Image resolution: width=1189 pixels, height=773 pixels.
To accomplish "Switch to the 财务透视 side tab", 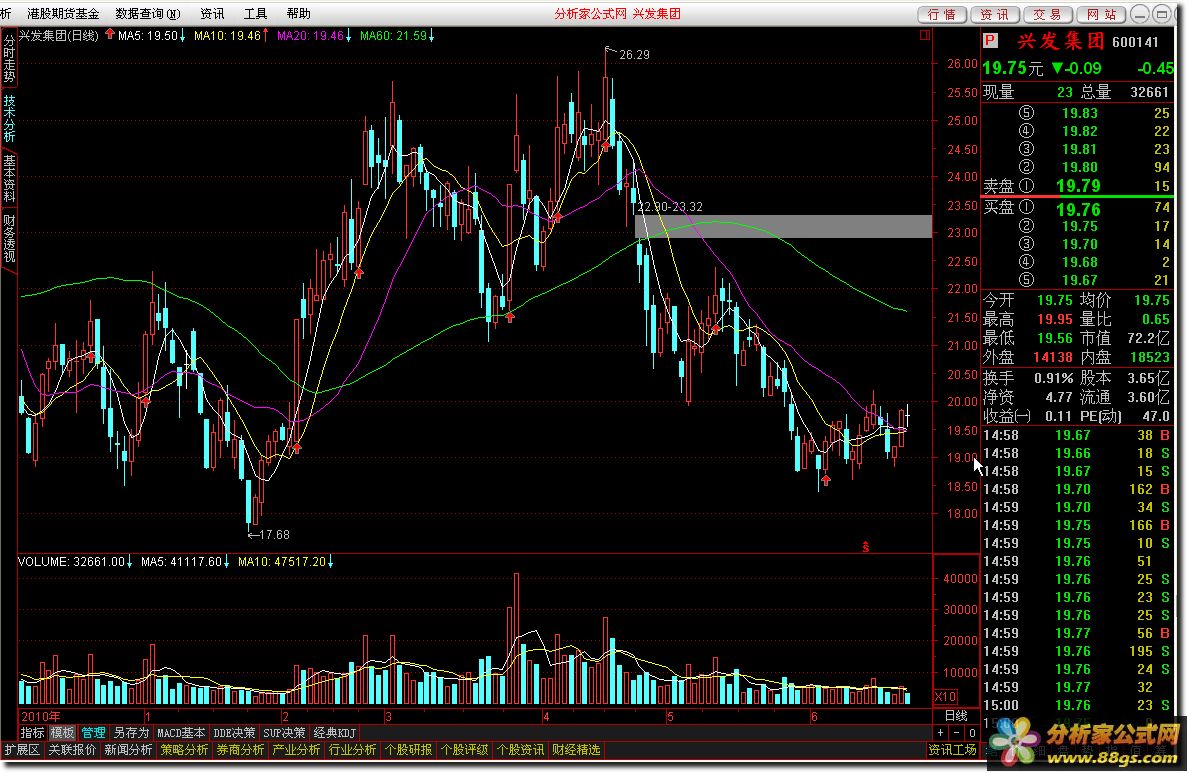I will [9, 238].
